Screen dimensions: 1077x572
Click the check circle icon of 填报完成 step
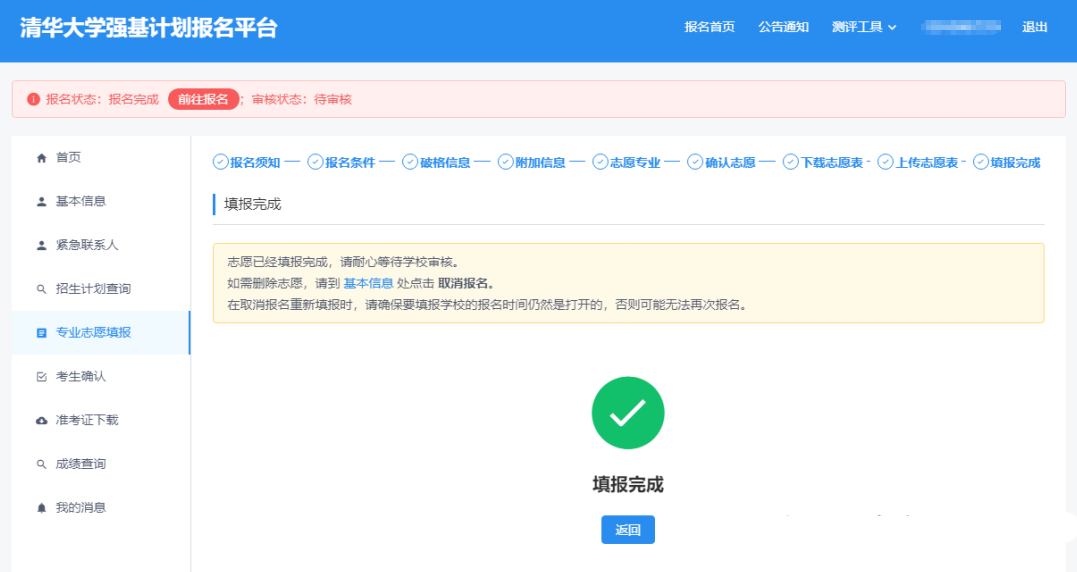[981, 162]
